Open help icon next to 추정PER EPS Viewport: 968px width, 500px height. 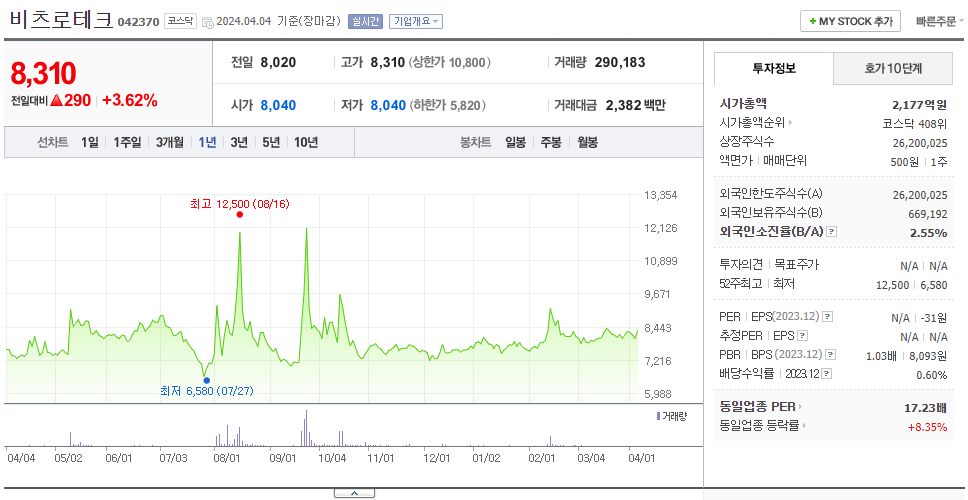click(x=803, y=336)
